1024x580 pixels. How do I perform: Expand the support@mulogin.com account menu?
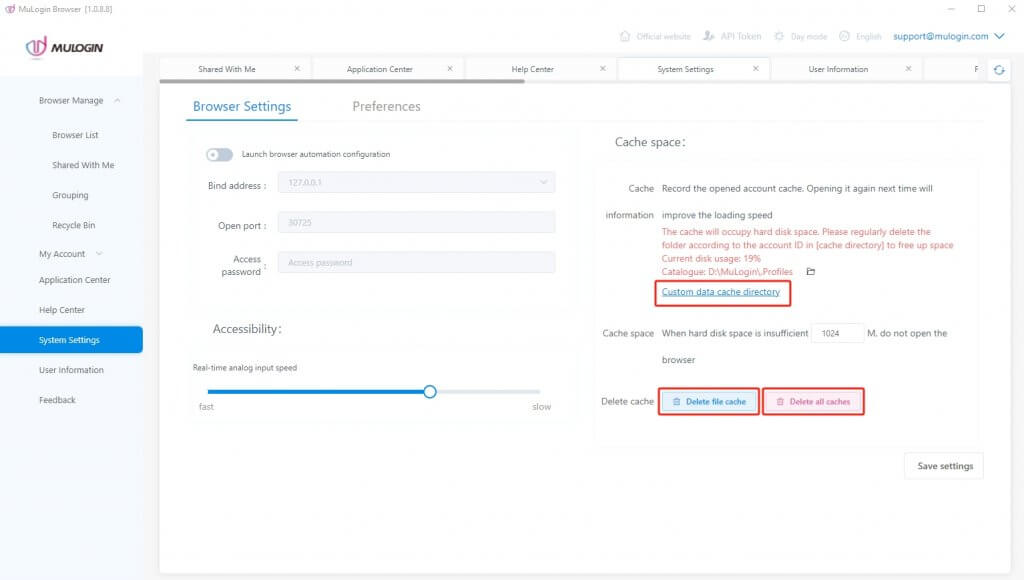[998, 36]
